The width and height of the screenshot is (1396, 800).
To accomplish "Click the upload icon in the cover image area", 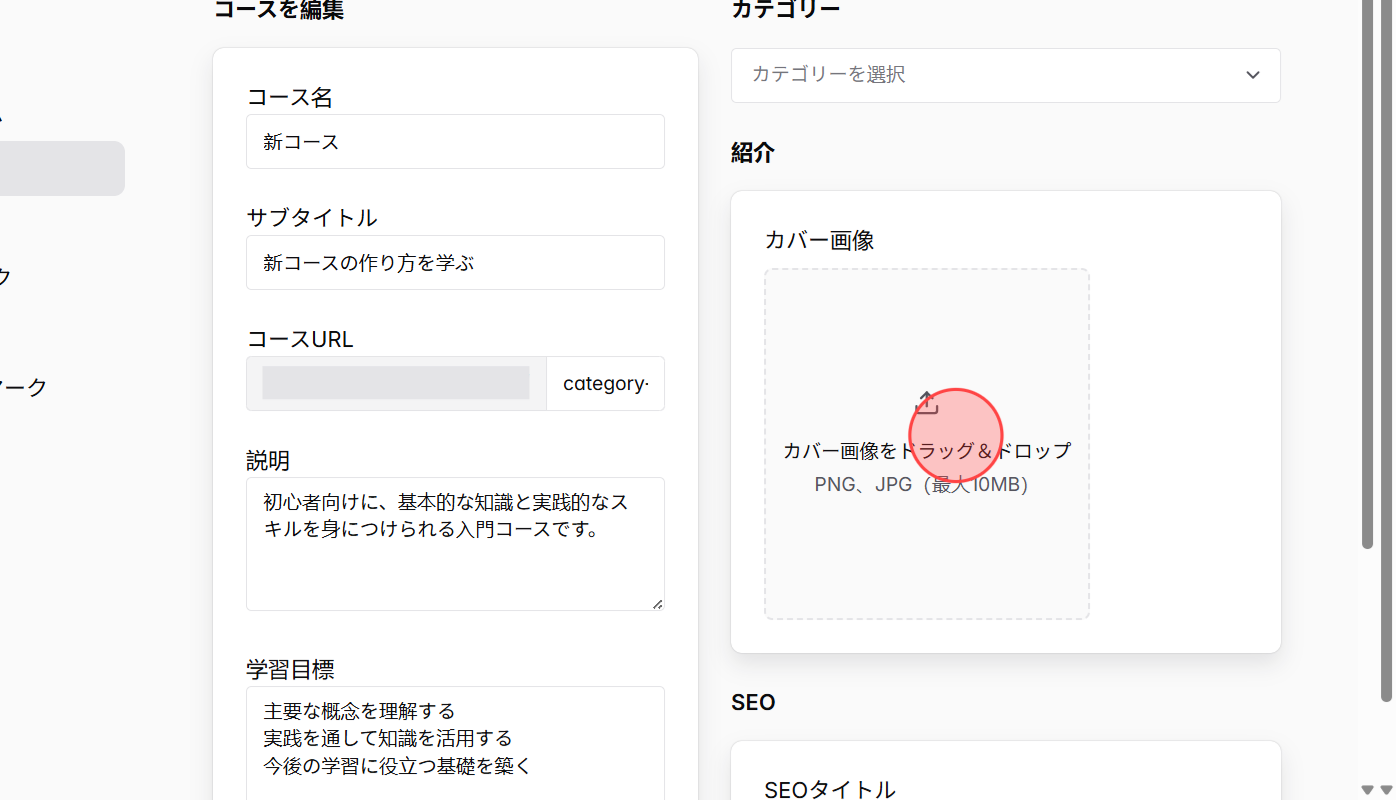I will [927, 402].
